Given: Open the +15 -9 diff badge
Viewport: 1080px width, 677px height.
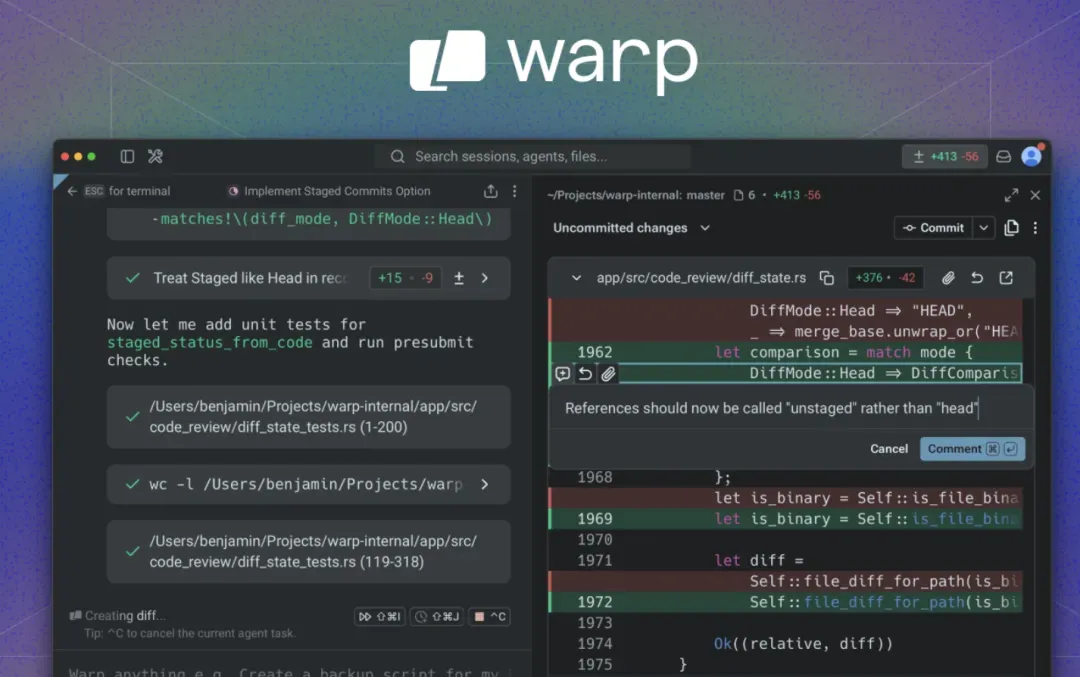Looking at the screenshot, I should pyautogui.click(x=405, y=278).
